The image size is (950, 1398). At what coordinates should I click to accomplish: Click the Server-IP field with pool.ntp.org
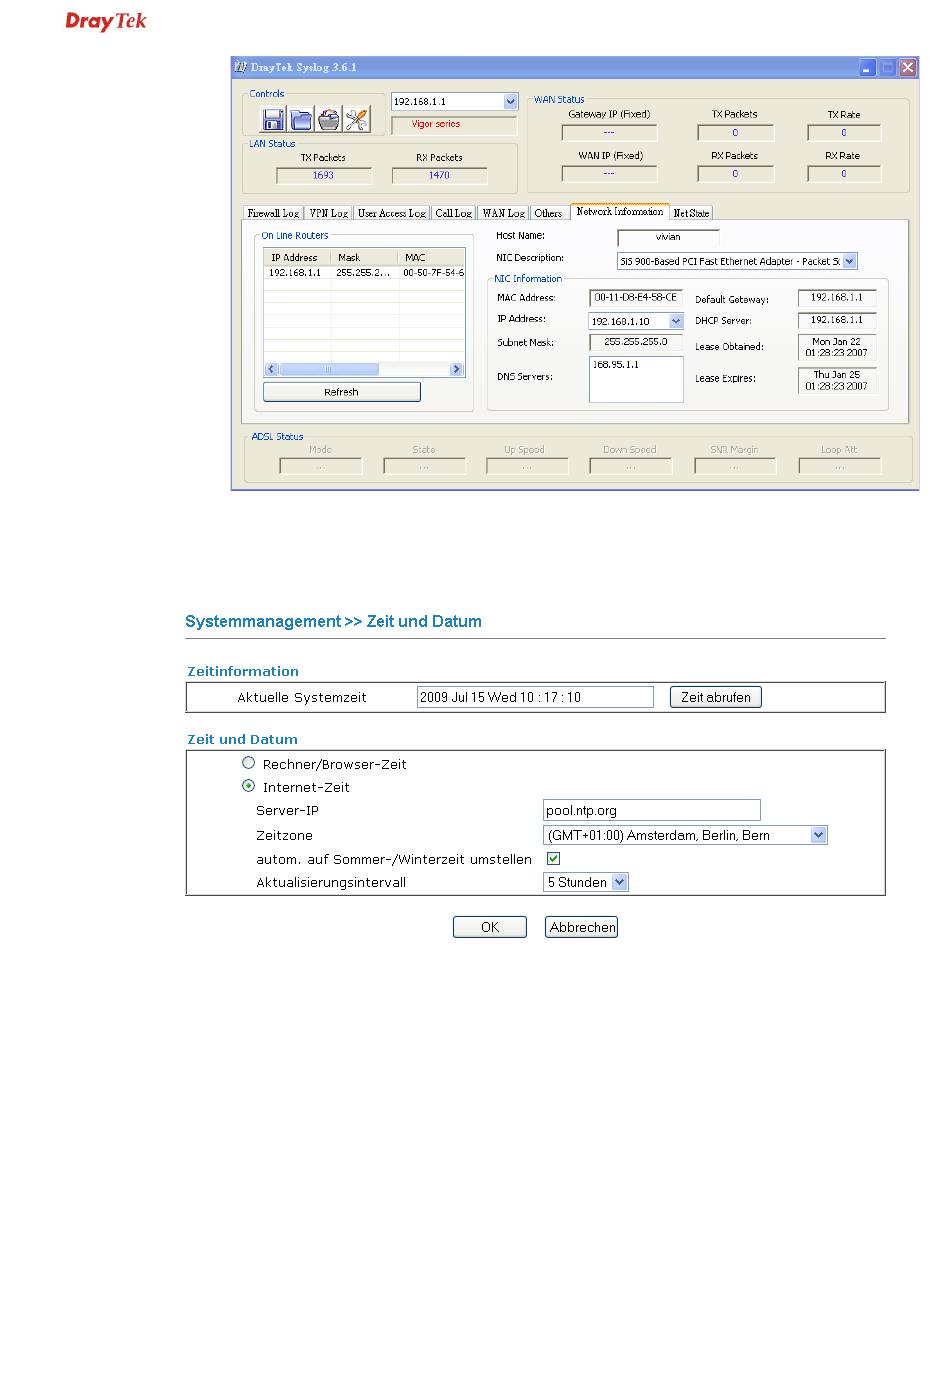click(652, 810)
